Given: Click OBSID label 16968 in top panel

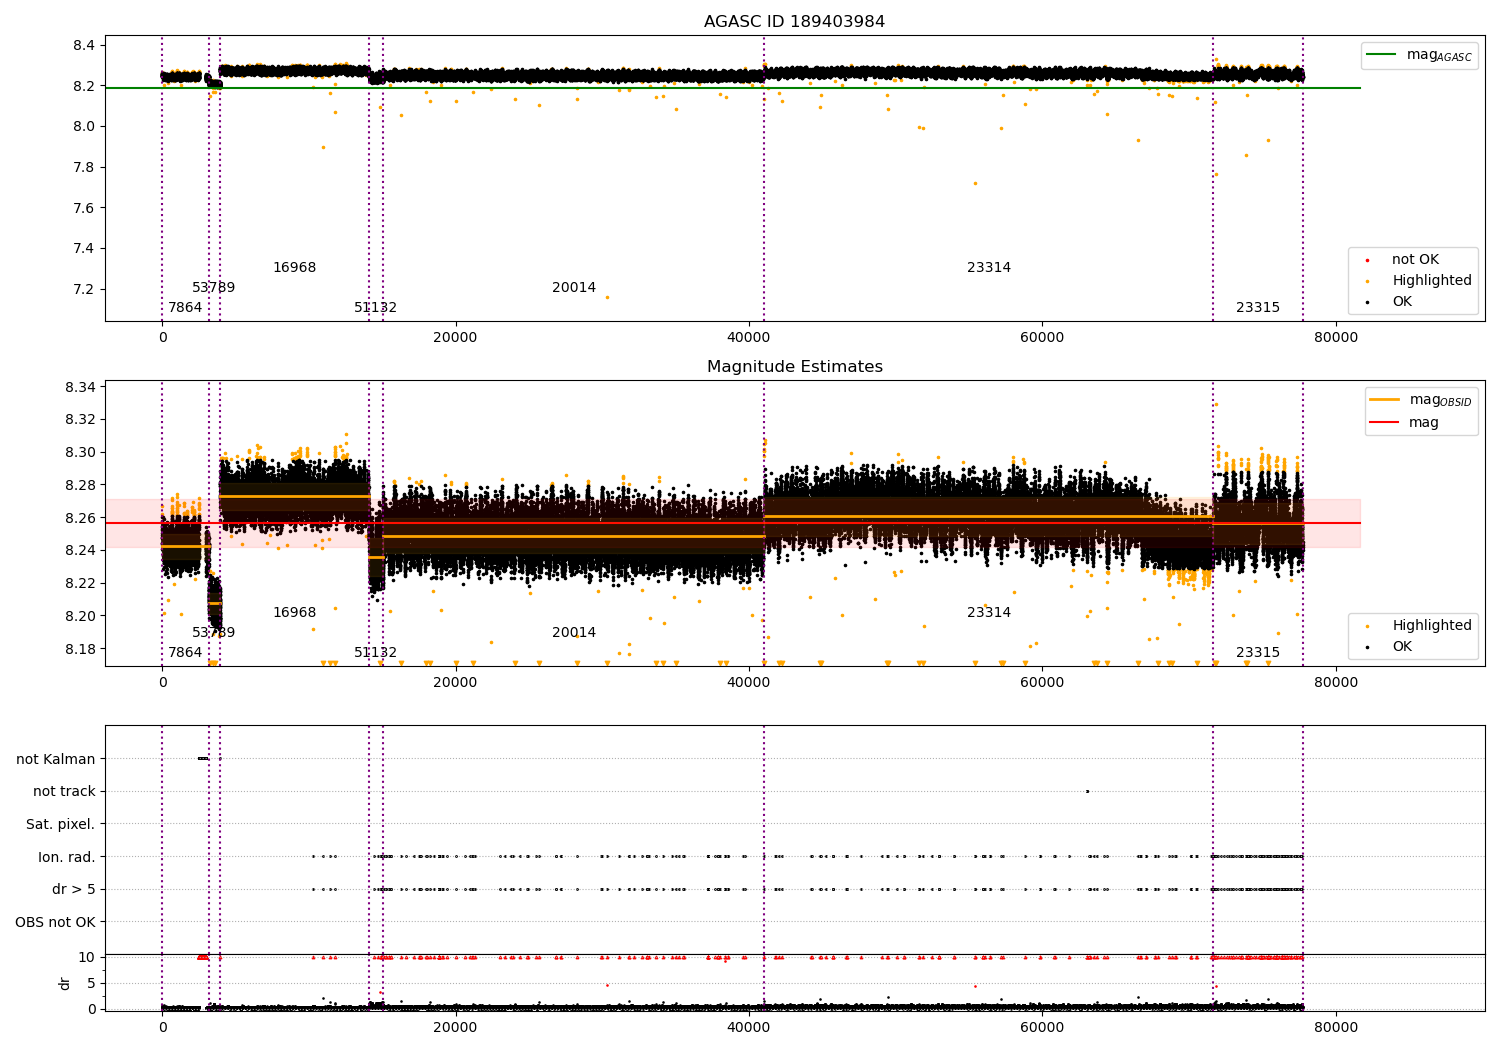Looking at the screenshot, I should tap(294, 268).
